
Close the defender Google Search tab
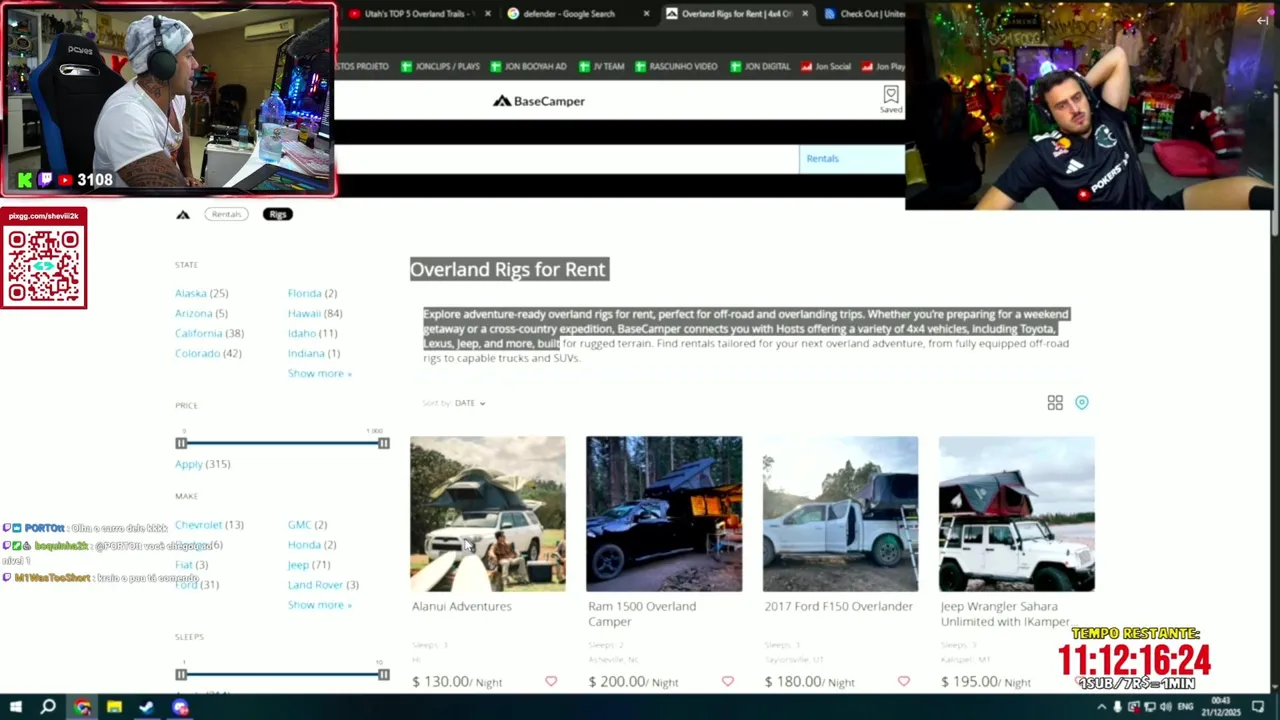click(646, 14)
